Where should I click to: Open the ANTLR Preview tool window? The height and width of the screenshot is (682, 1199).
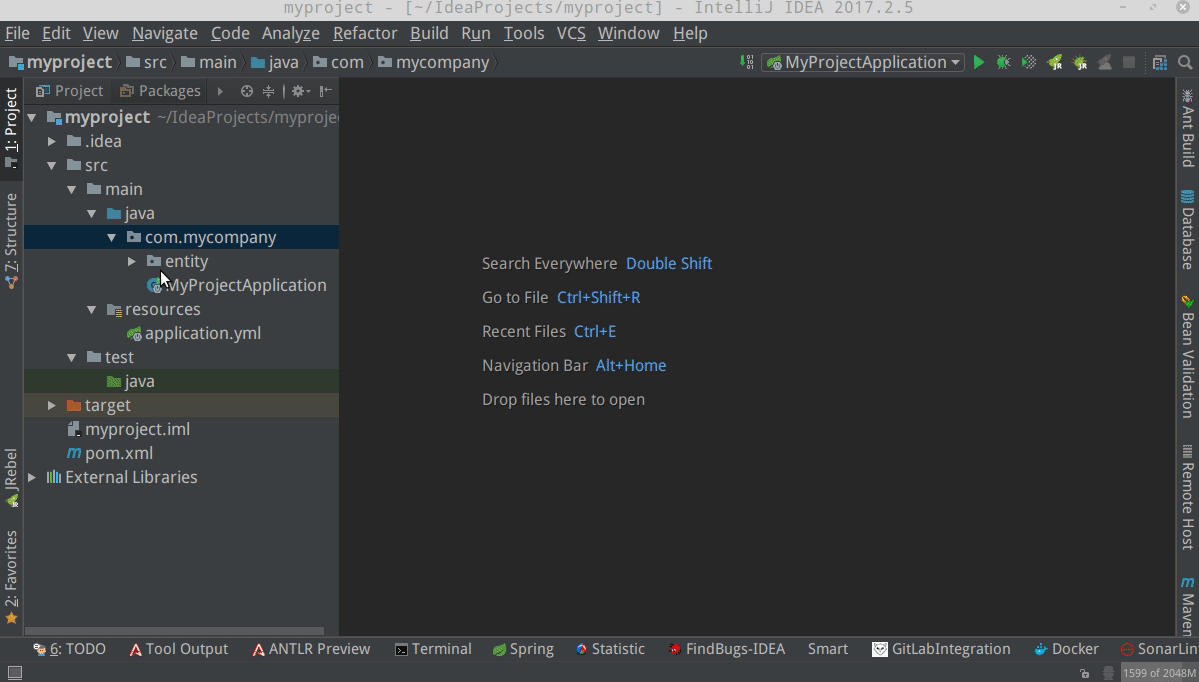pos(311,649)
